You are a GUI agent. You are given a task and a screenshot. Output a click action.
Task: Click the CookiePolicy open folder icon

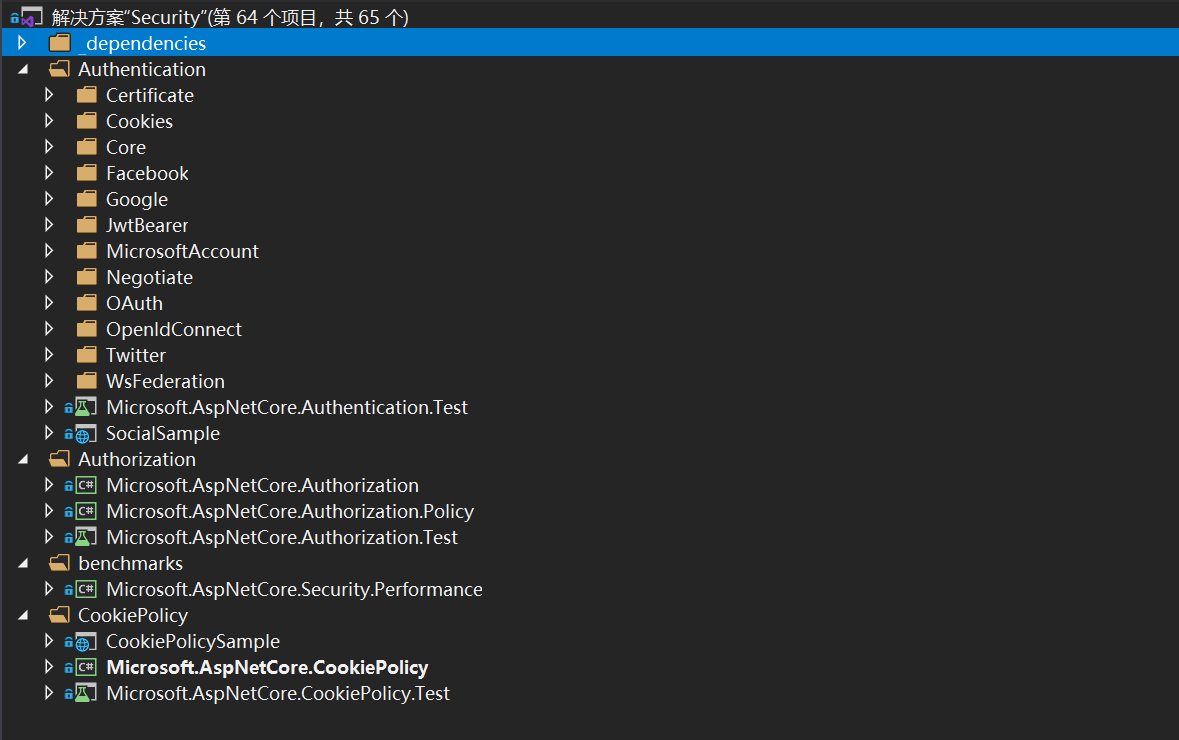(x=59, y=615)
